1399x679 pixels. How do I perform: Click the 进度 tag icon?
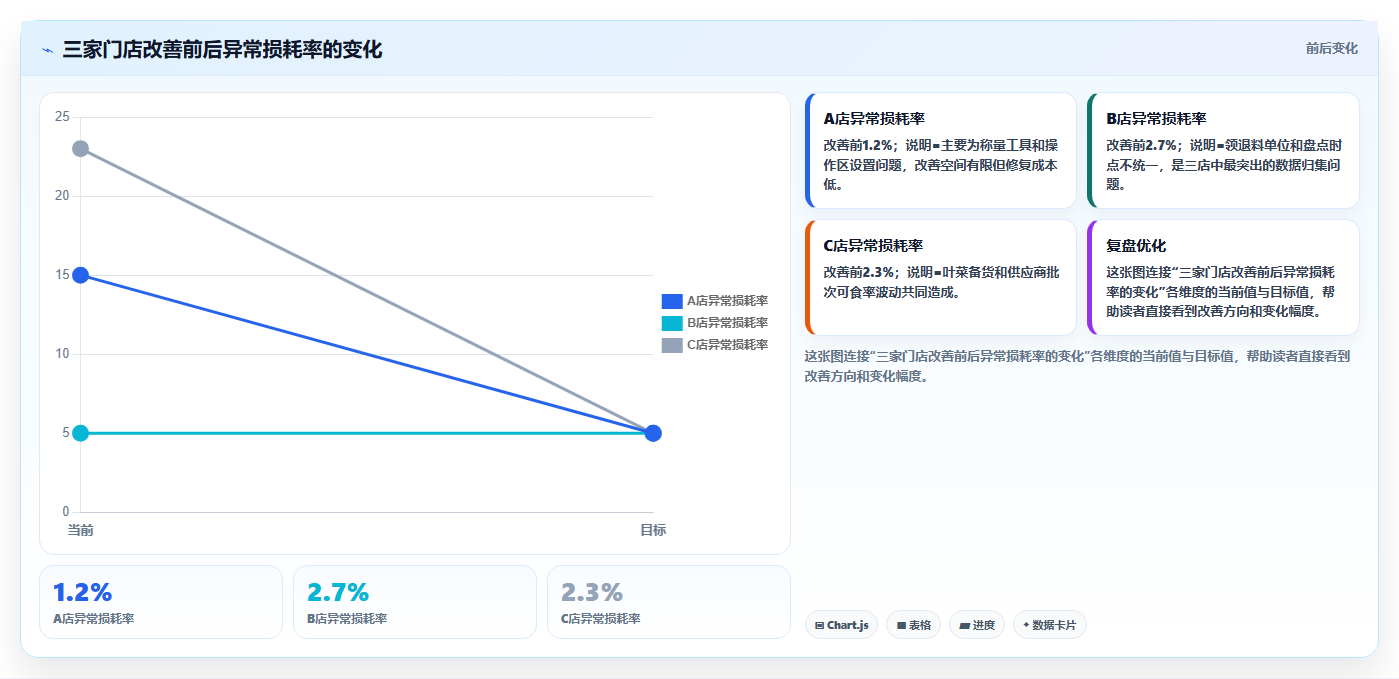coord(964,626)
